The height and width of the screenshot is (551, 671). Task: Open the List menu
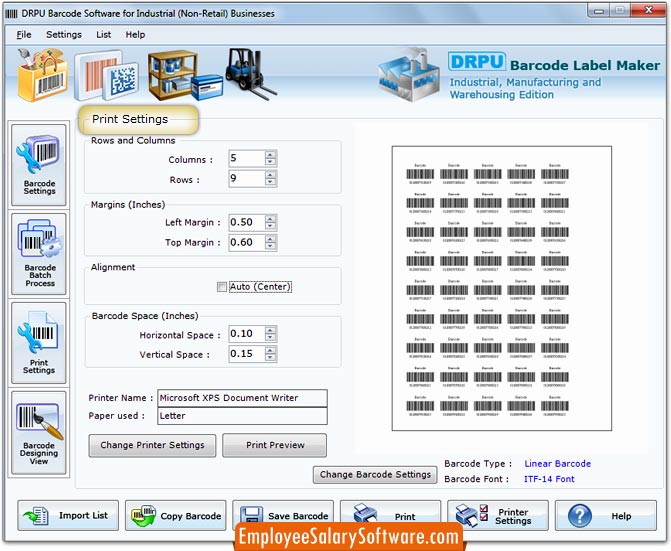tap(104, 35)
